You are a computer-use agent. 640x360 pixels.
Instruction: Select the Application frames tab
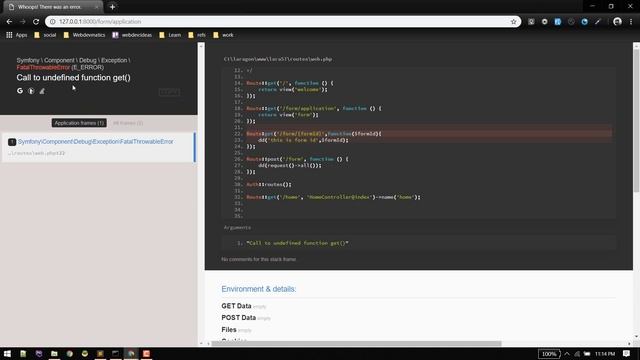[79, 123]
